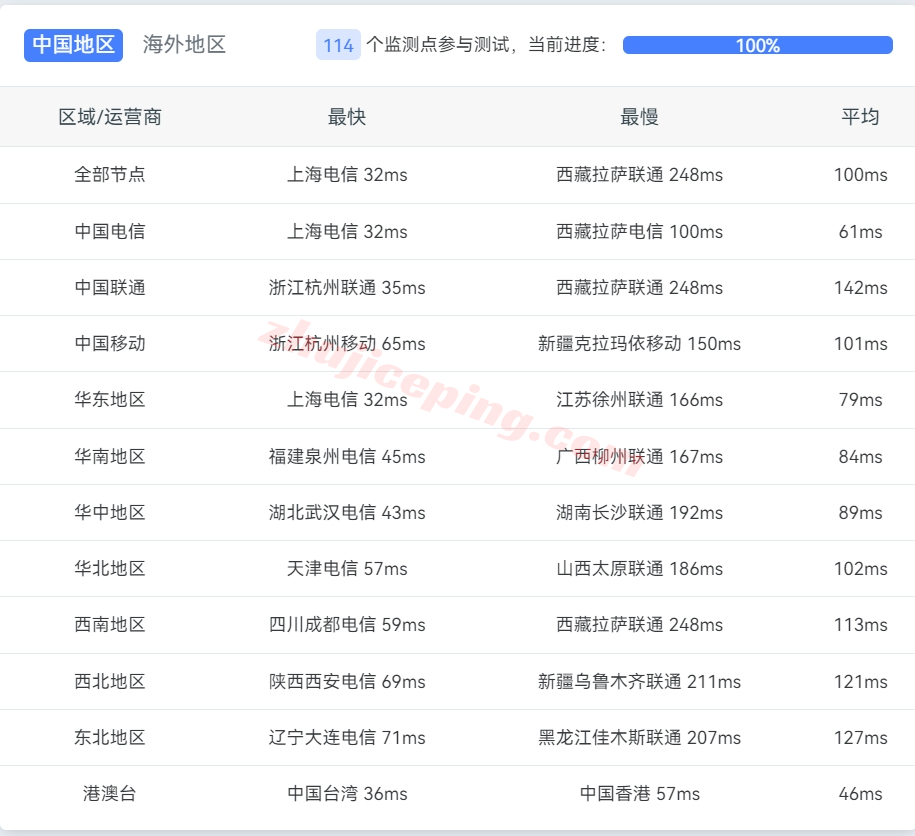915x836 pixels.
Task: Select the 华中地区 row label
Action: click(x=110, y=513)
